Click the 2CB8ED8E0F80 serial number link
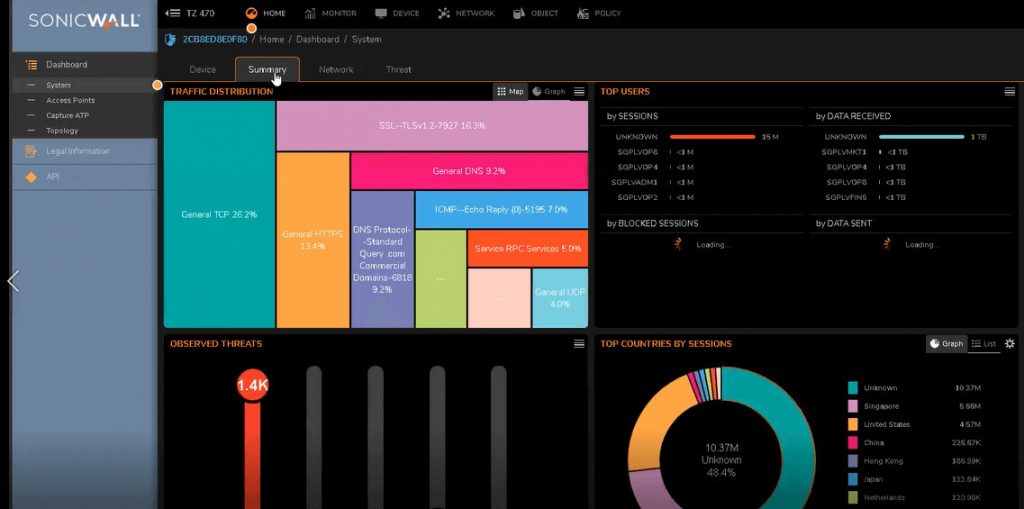Viewport: 1024px width, 509px height. pos(215,39)
